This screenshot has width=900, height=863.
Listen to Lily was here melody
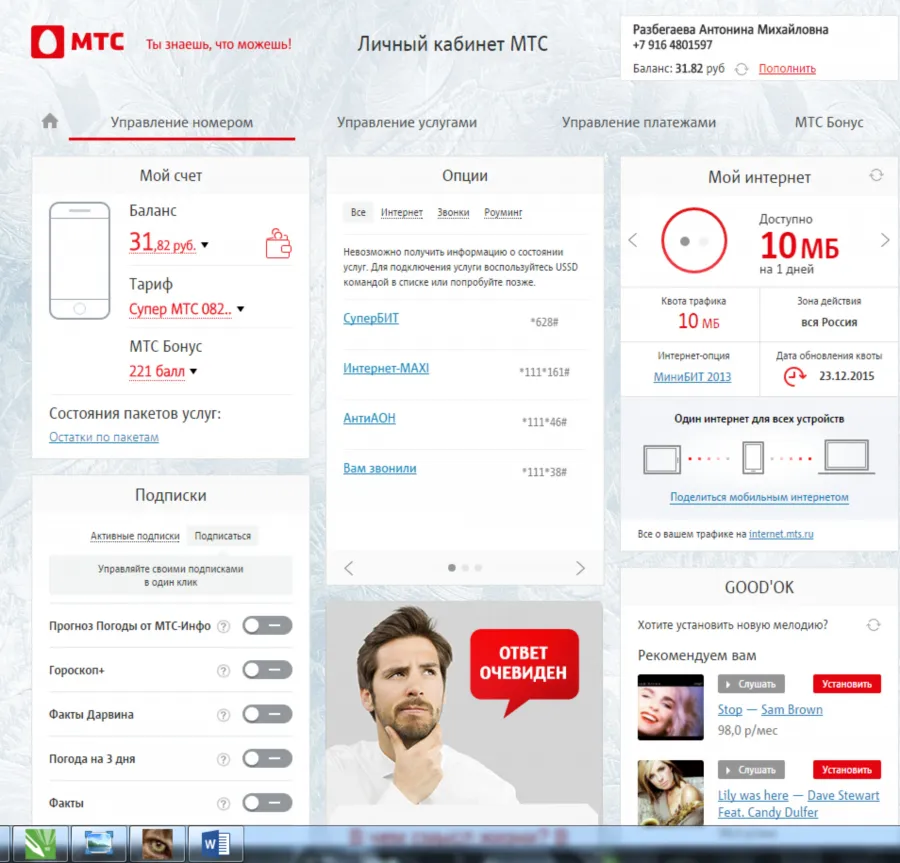pyautogui.click(x=751, y=770)
